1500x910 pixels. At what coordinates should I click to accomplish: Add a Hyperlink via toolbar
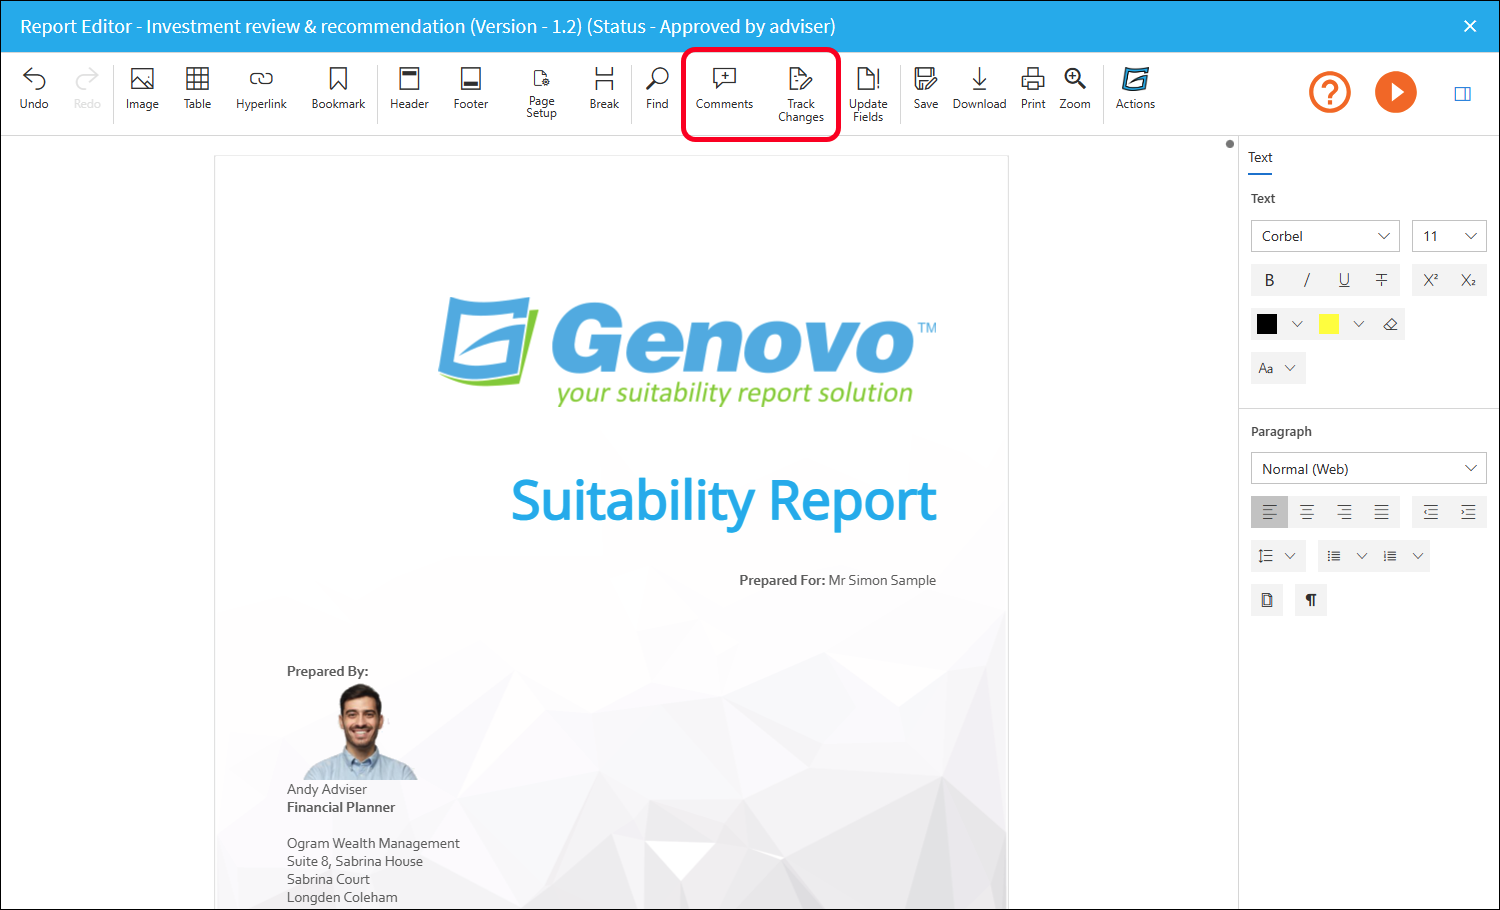pos(261,89)
